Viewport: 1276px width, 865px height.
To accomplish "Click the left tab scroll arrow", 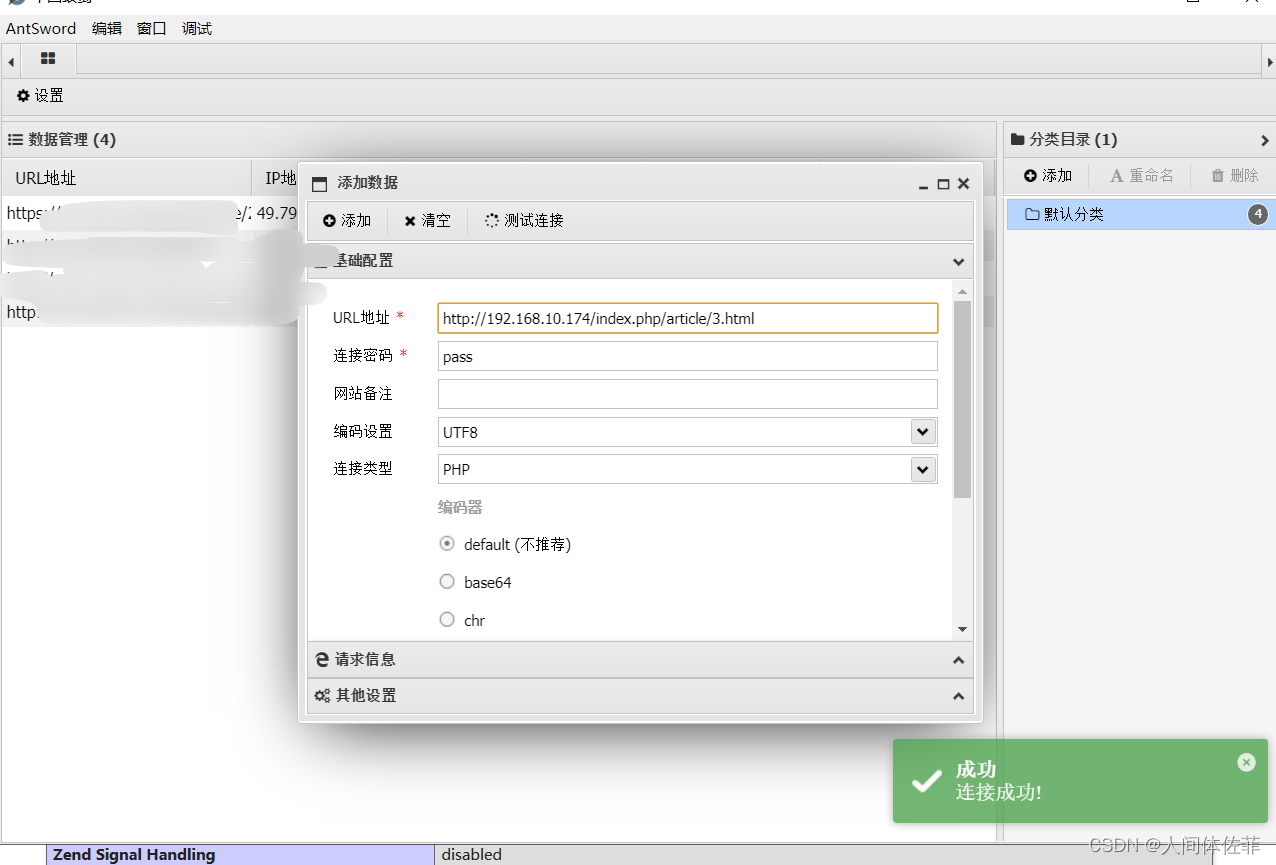I will 10,61.
